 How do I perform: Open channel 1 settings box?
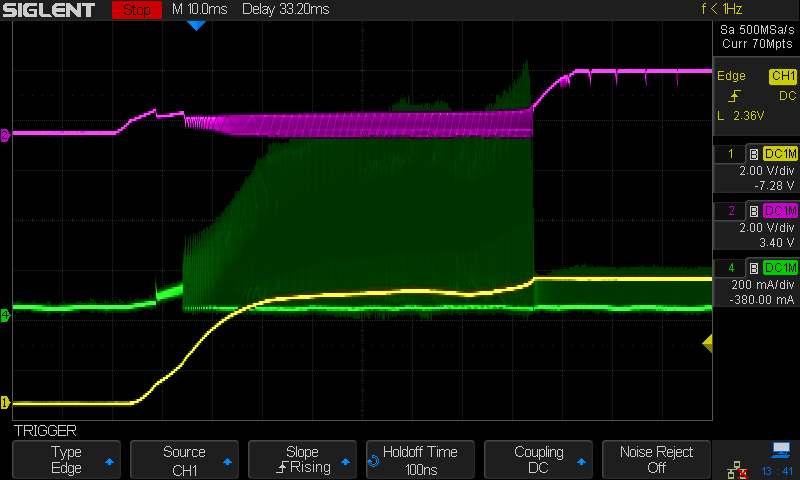[756, 169]
